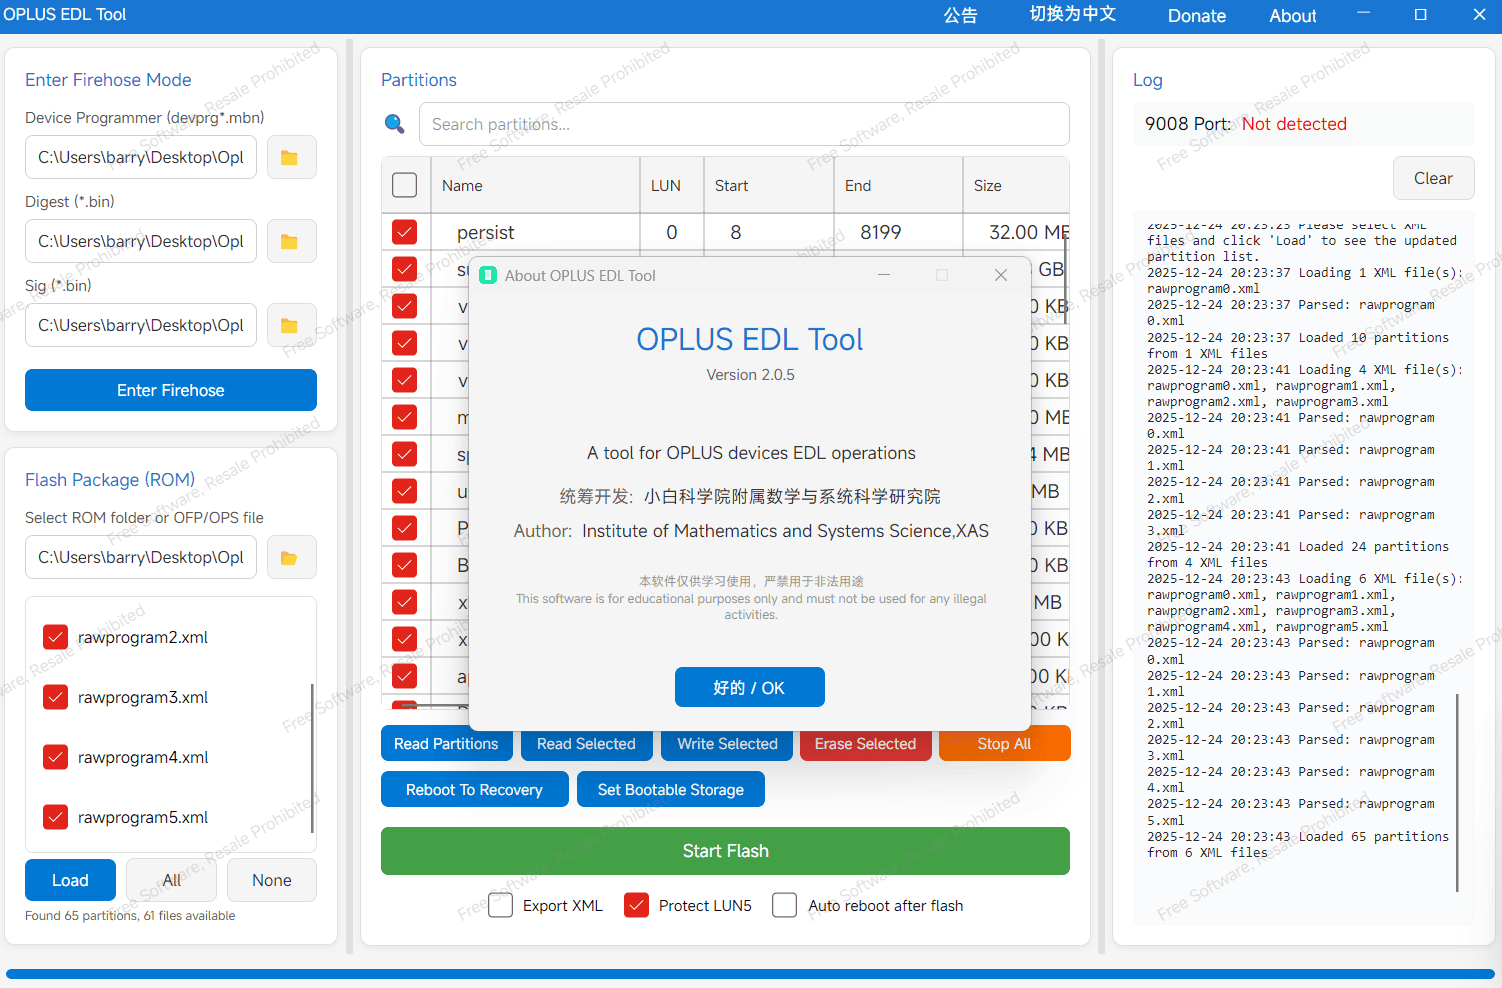Click the Version 2.0.5 text
Screen dimensions: 1502x988
click(x=750, y=375)
